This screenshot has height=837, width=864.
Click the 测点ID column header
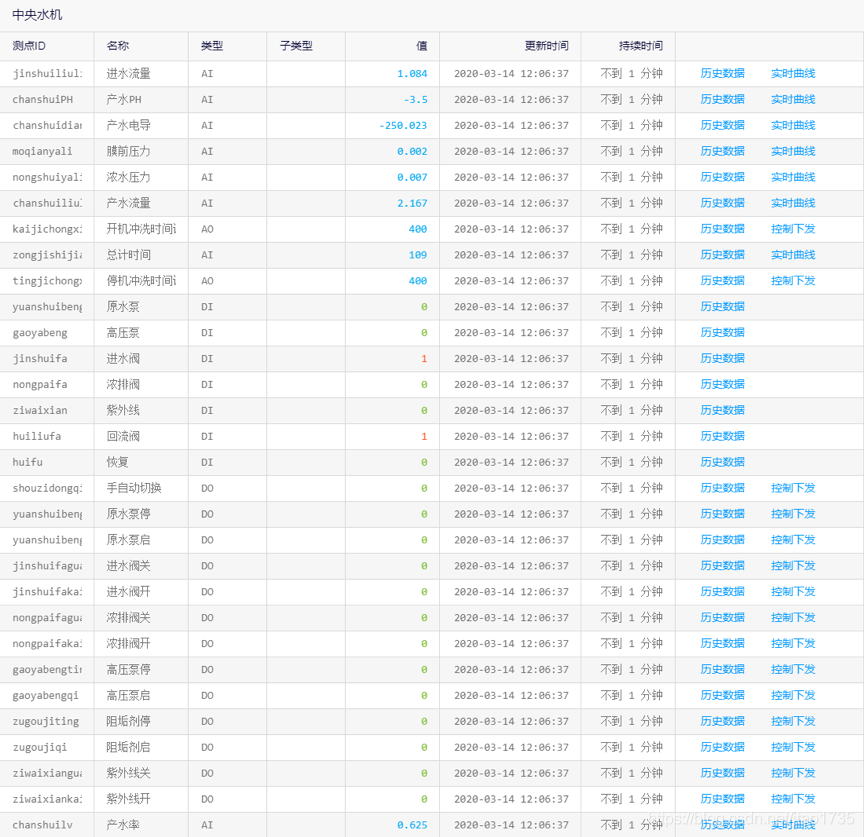coord(29,46)
